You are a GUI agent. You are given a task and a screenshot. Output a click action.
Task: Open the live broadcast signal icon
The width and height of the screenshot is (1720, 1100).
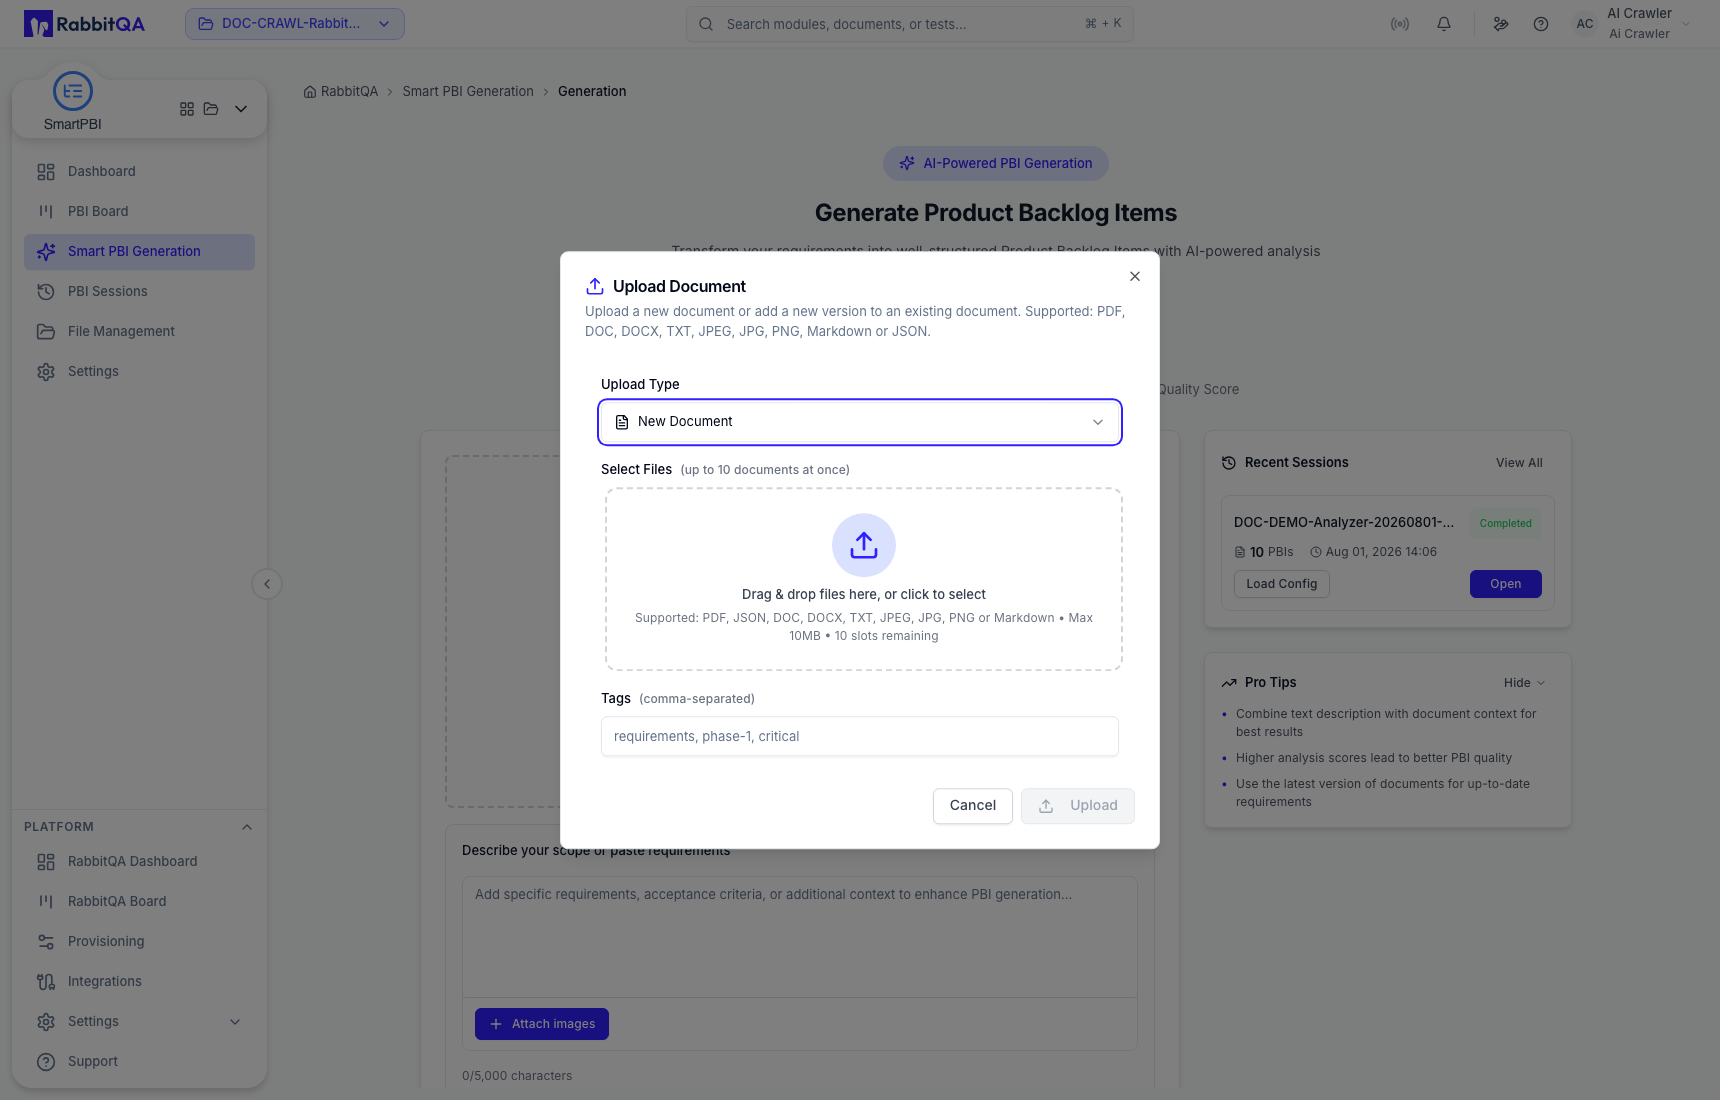1400,24
